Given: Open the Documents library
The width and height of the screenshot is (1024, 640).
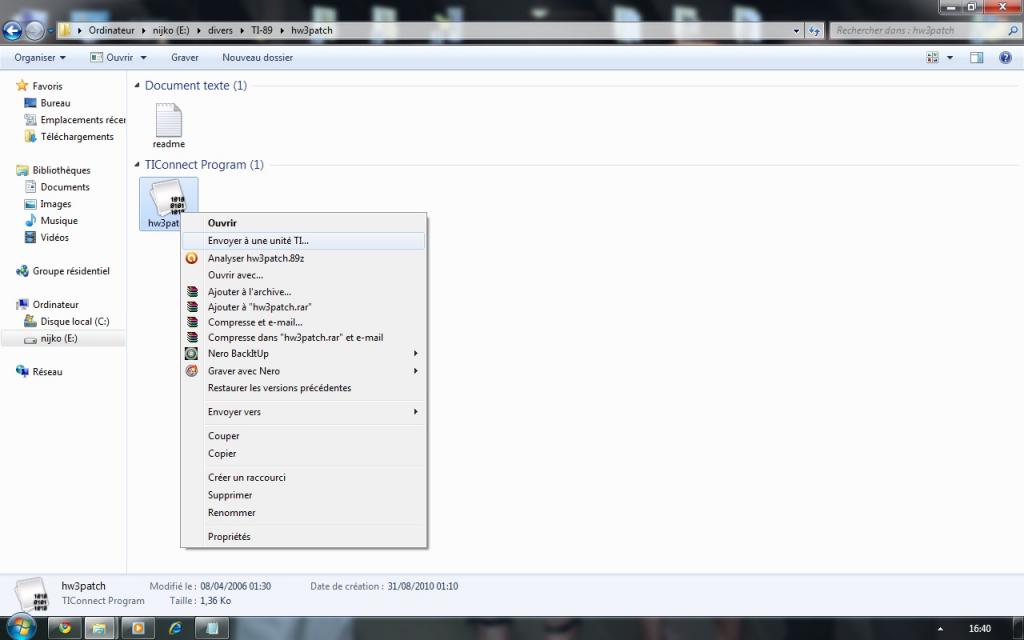Looking at the screenshot, I should click(57, 187).
